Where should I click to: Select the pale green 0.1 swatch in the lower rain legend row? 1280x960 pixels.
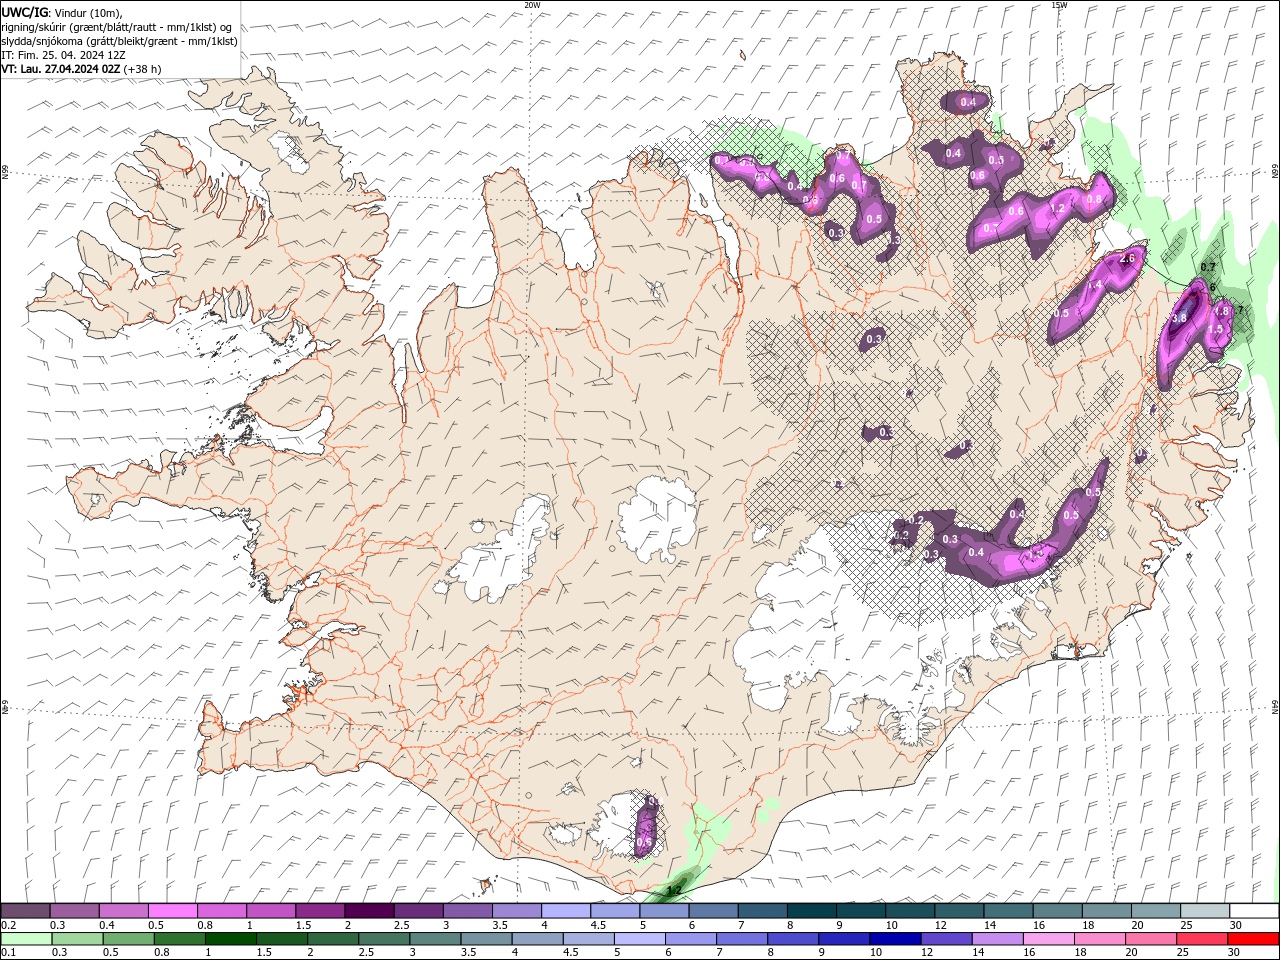pyautogui.click(x=26, y=939)
